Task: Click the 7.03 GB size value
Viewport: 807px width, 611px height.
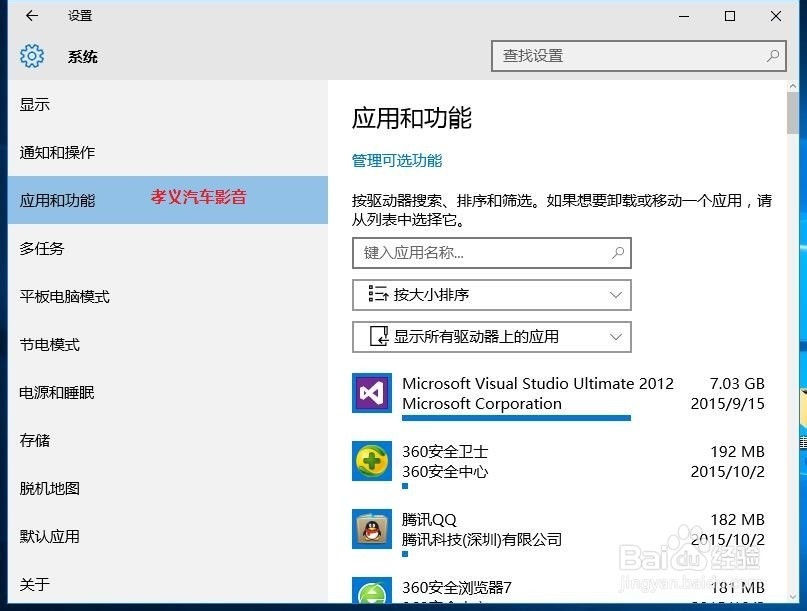Action: (737, 383)
